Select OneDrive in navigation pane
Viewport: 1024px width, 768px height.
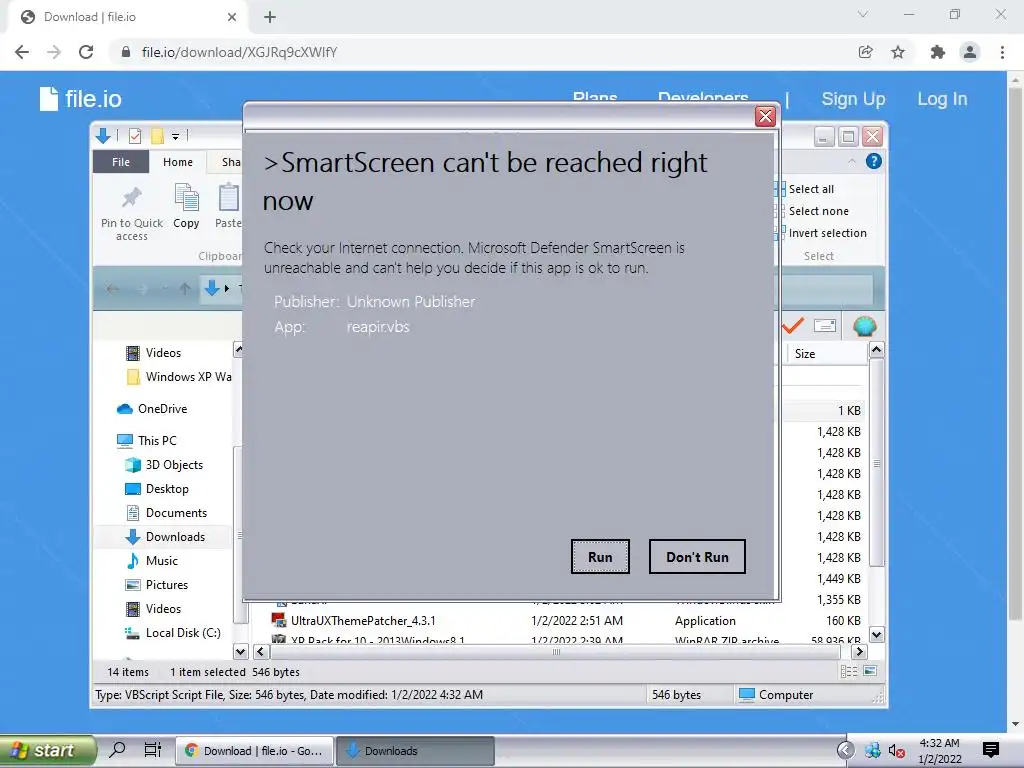(x=152, y=409)
